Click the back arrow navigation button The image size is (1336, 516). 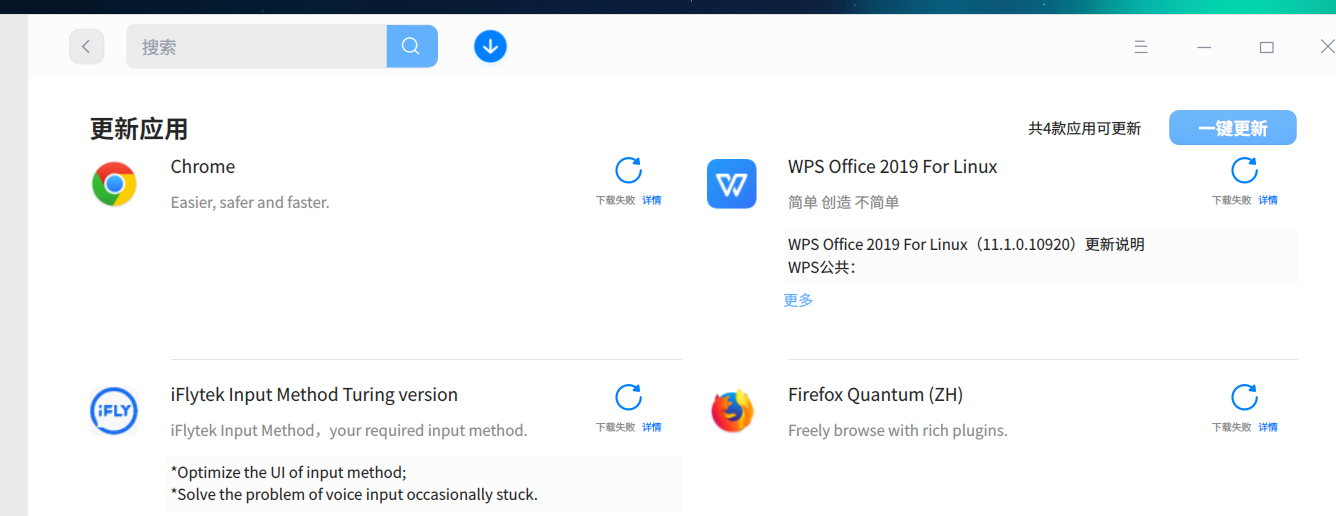(x=87, y=46)
